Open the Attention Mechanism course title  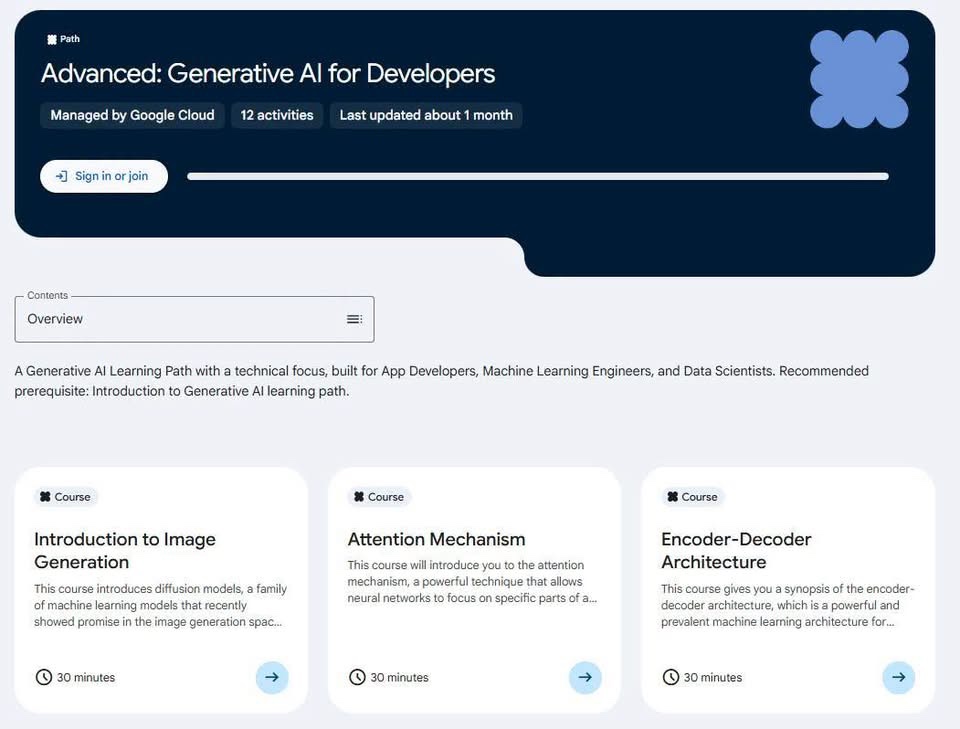pyautogui.click(x=437, y=539)
